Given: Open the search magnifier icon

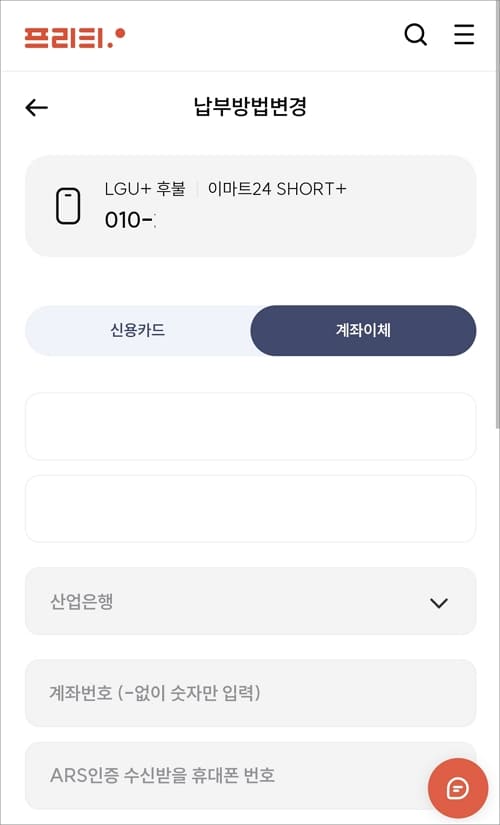Looking at the screenshot, I should [x=415, y=35].
